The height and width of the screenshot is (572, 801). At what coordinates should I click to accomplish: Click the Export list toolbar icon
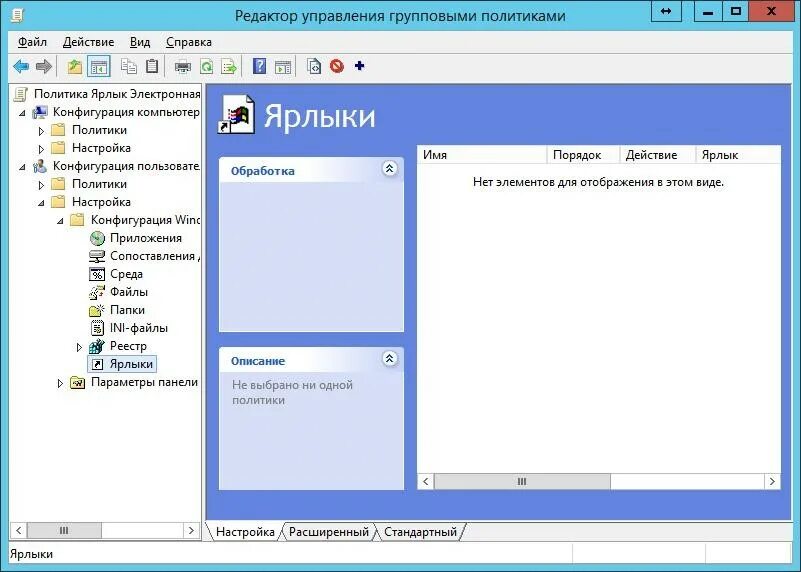click(x=229, y=66)
